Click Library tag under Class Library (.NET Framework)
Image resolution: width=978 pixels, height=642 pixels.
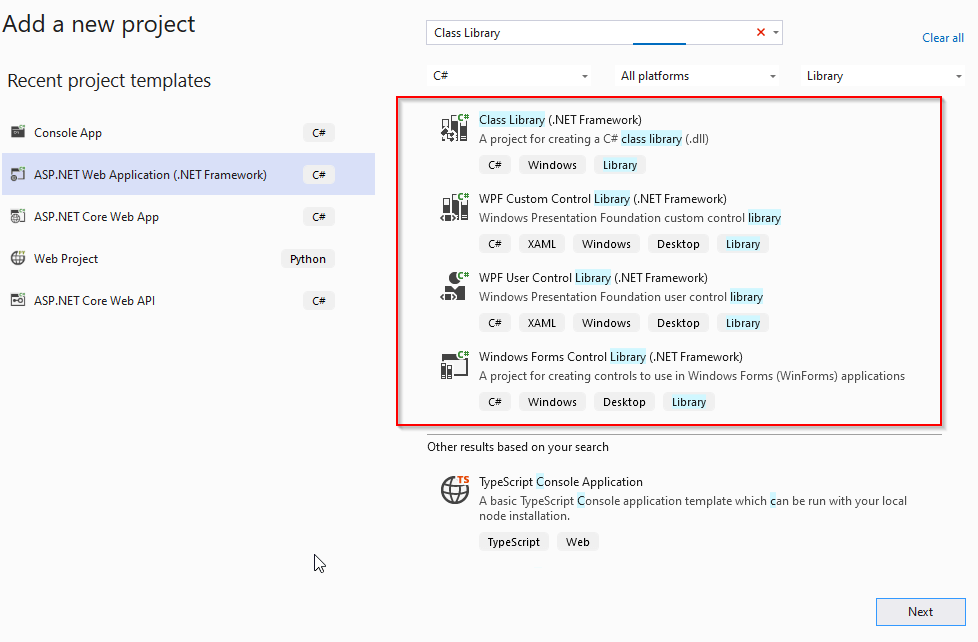point(620,165)
